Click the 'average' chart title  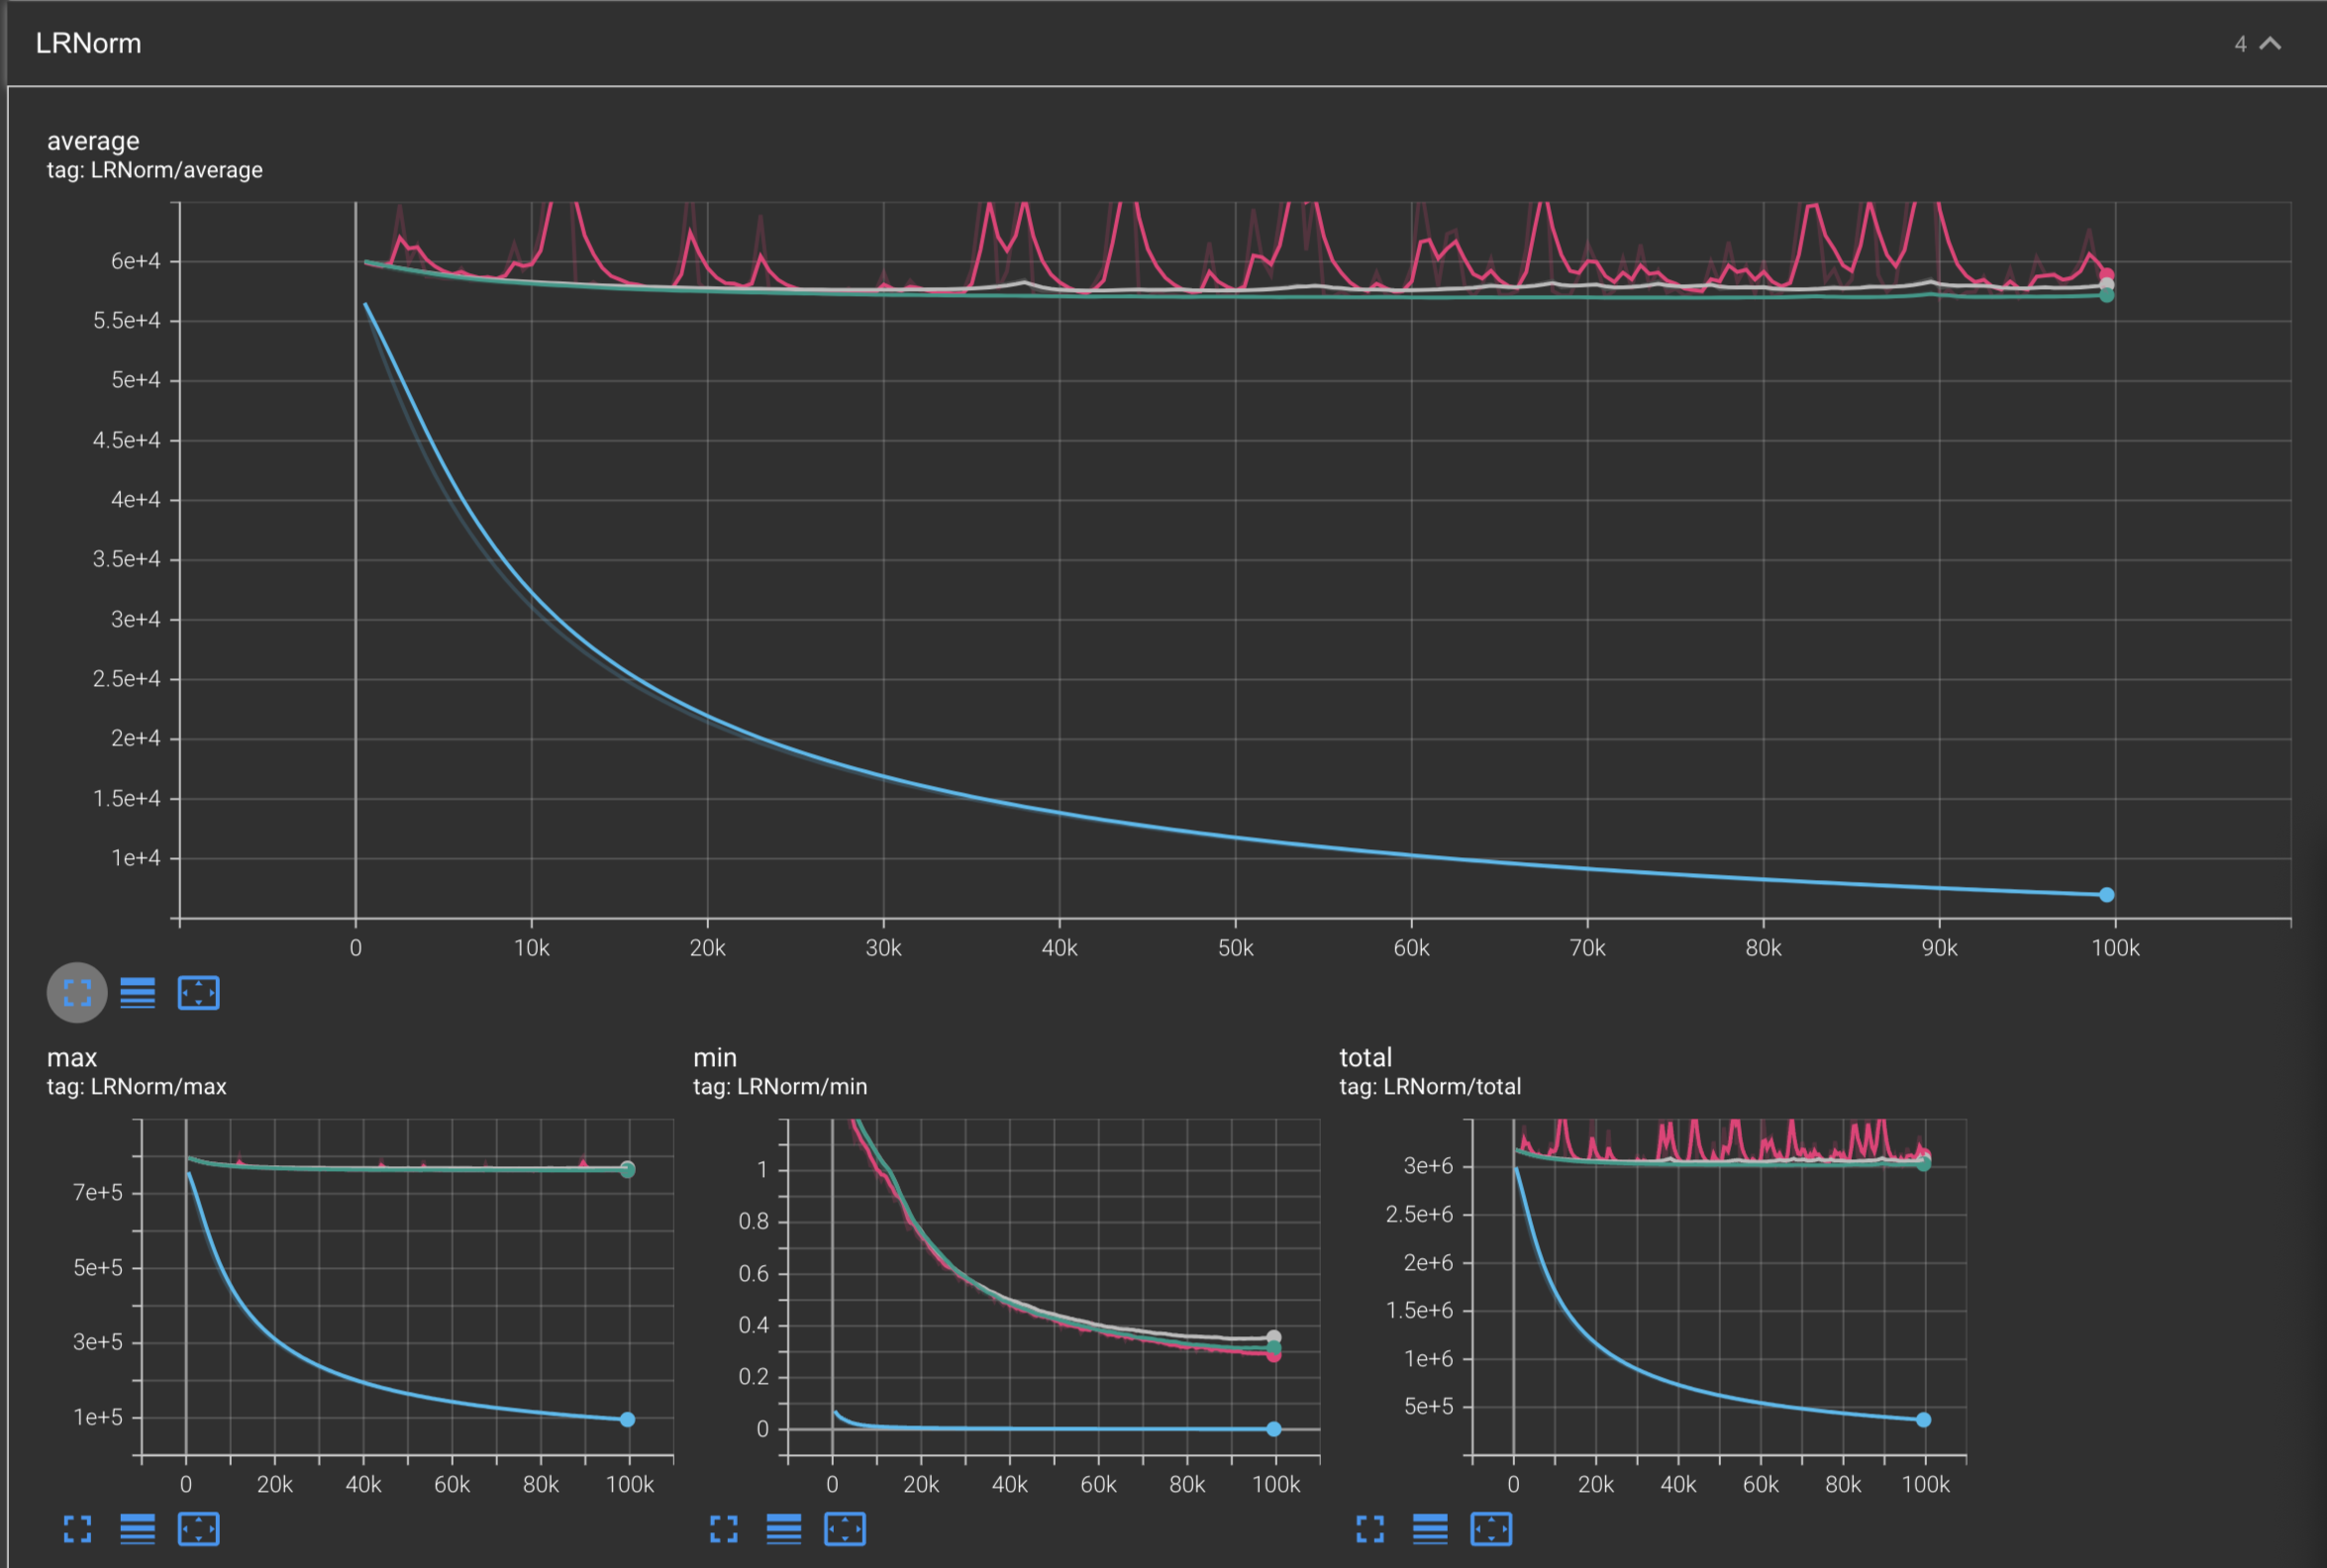pyautogui.click(x=93, y=141)
